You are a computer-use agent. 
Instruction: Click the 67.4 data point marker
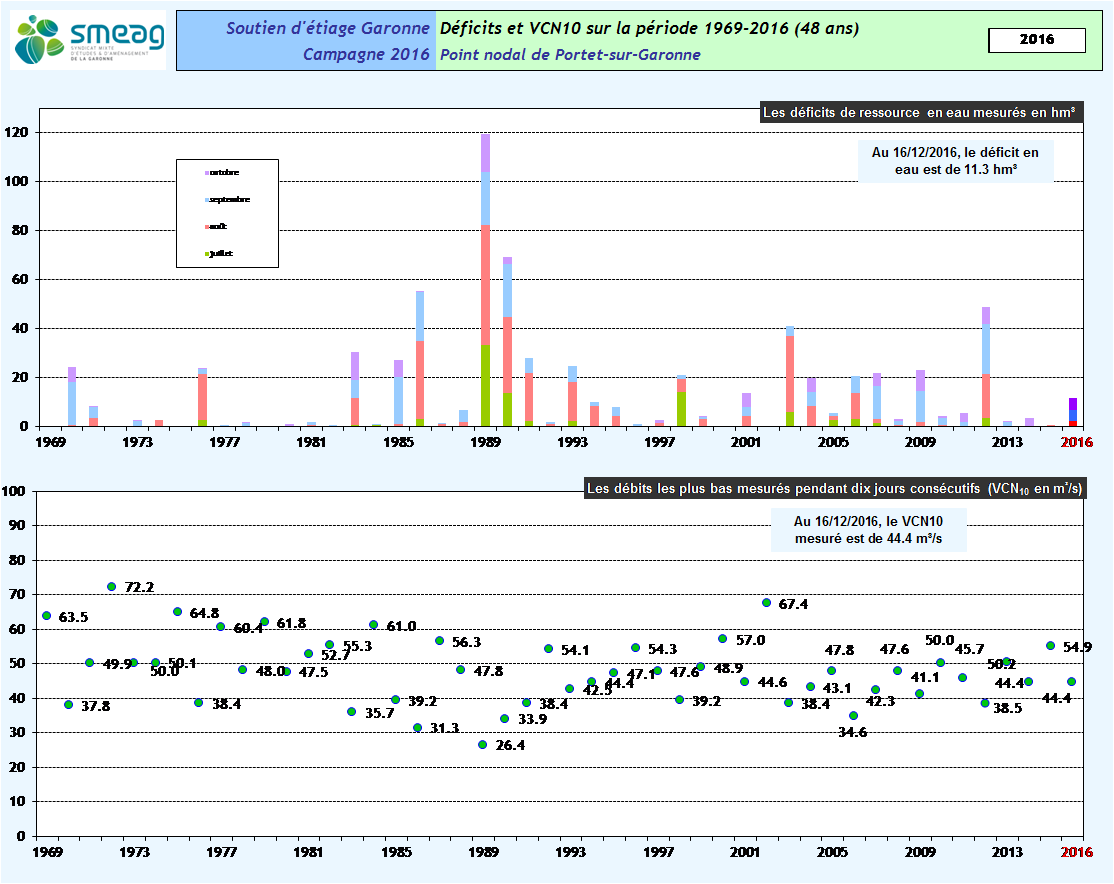pos(766,603)
